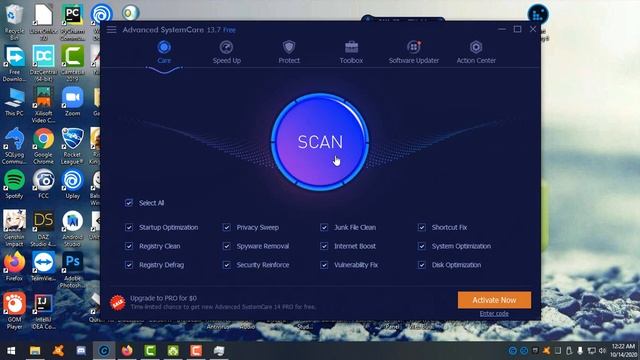Open the Action Center tab
Screen dimensions: 640x360
point(476,52)
